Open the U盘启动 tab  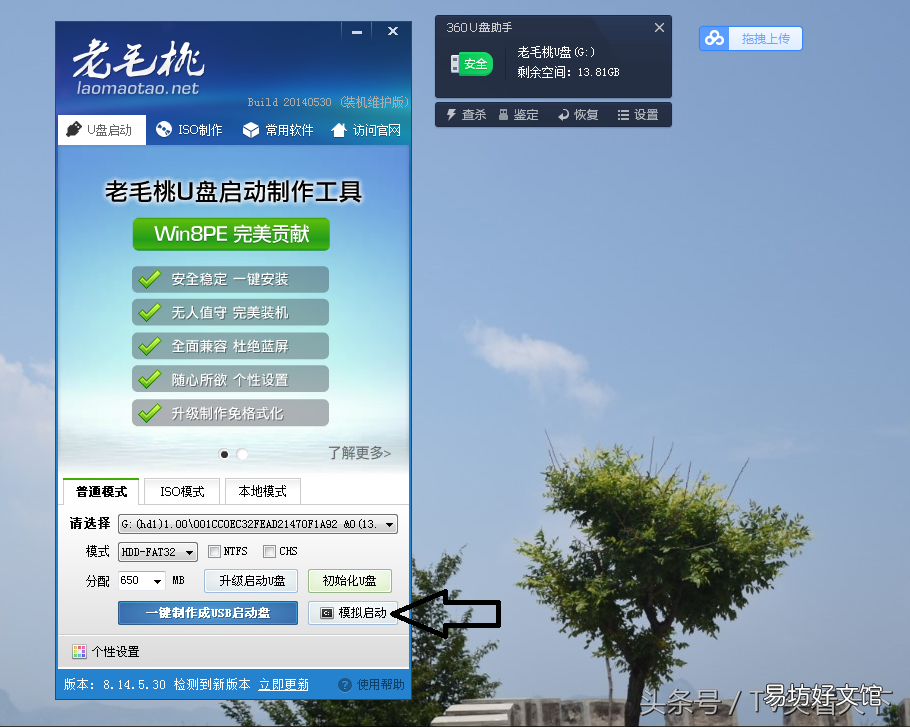(x=102, y=129)
